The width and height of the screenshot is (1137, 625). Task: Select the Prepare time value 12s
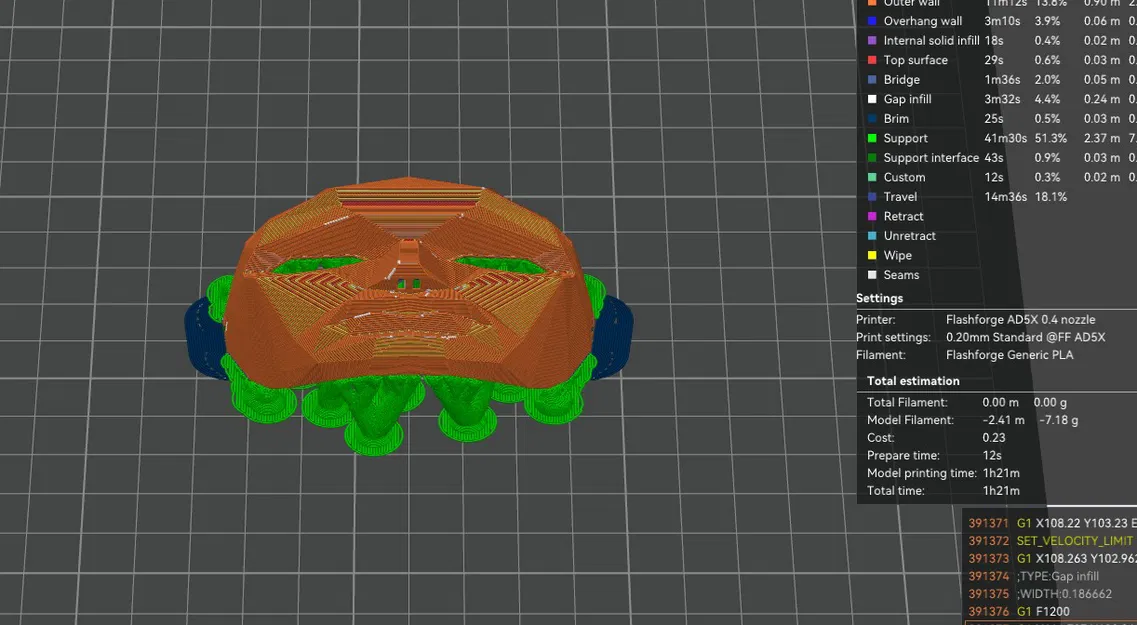point(992,456)
